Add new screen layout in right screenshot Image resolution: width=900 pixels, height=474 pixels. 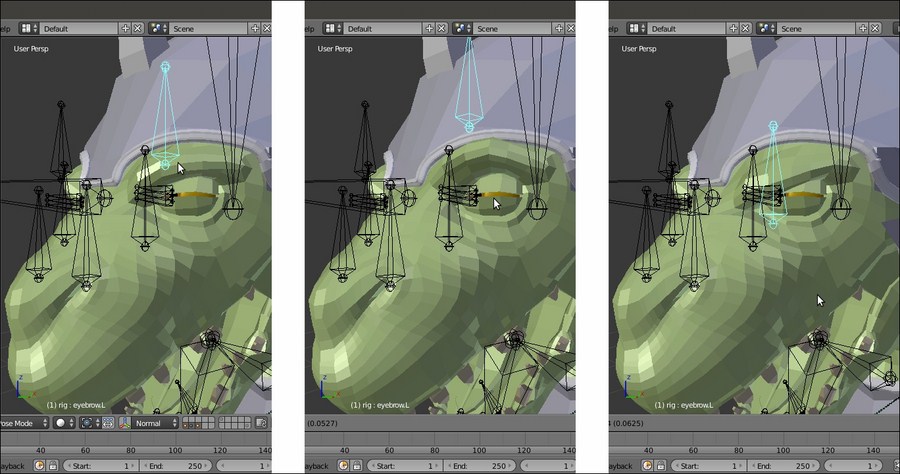pyautogui.click(x=733, y=28)
